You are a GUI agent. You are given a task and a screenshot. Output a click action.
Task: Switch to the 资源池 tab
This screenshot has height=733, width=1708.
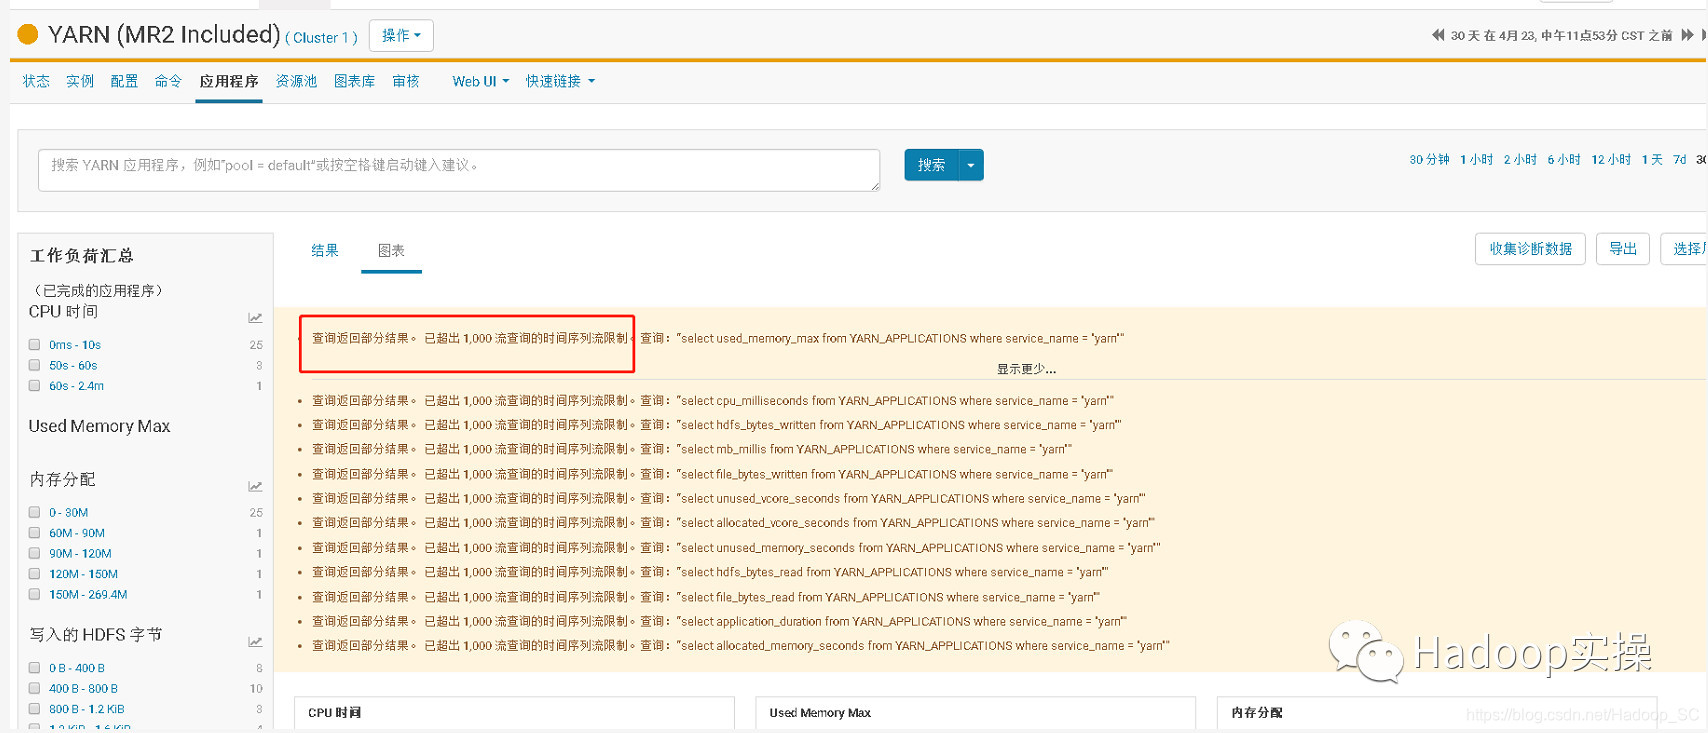click(x=296, y=81)
